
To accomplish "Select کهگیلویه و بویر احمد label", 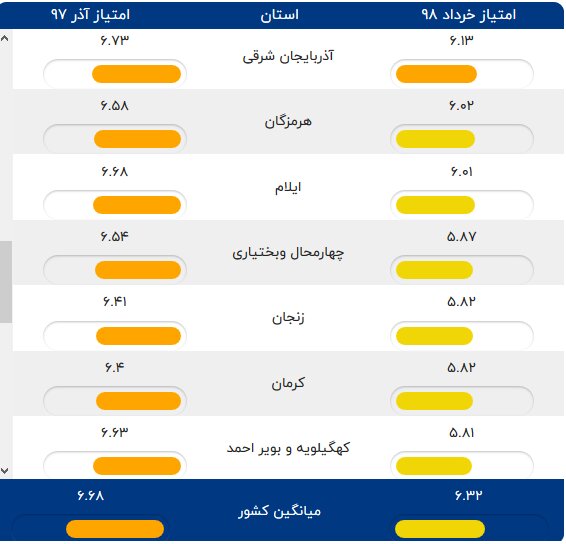I will pyautogui.click(x=288, y=448).
